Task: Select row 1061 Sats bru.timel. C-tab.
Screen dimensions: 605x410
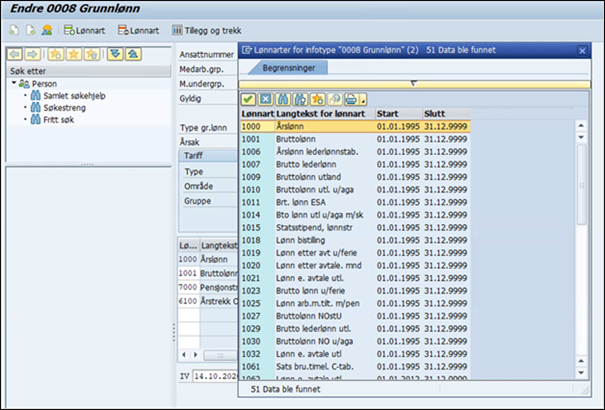Action: point(355,366)
